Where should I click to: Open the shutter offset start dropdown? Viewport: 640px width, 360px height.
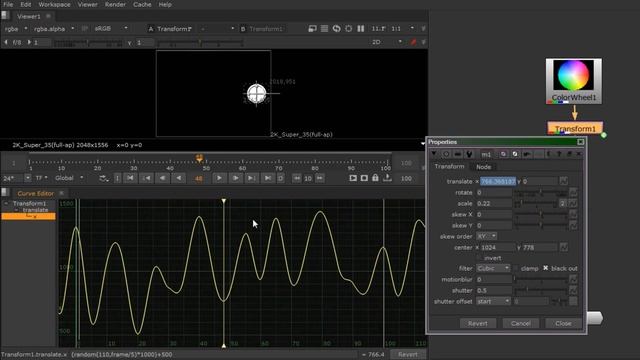coord(493,301)
